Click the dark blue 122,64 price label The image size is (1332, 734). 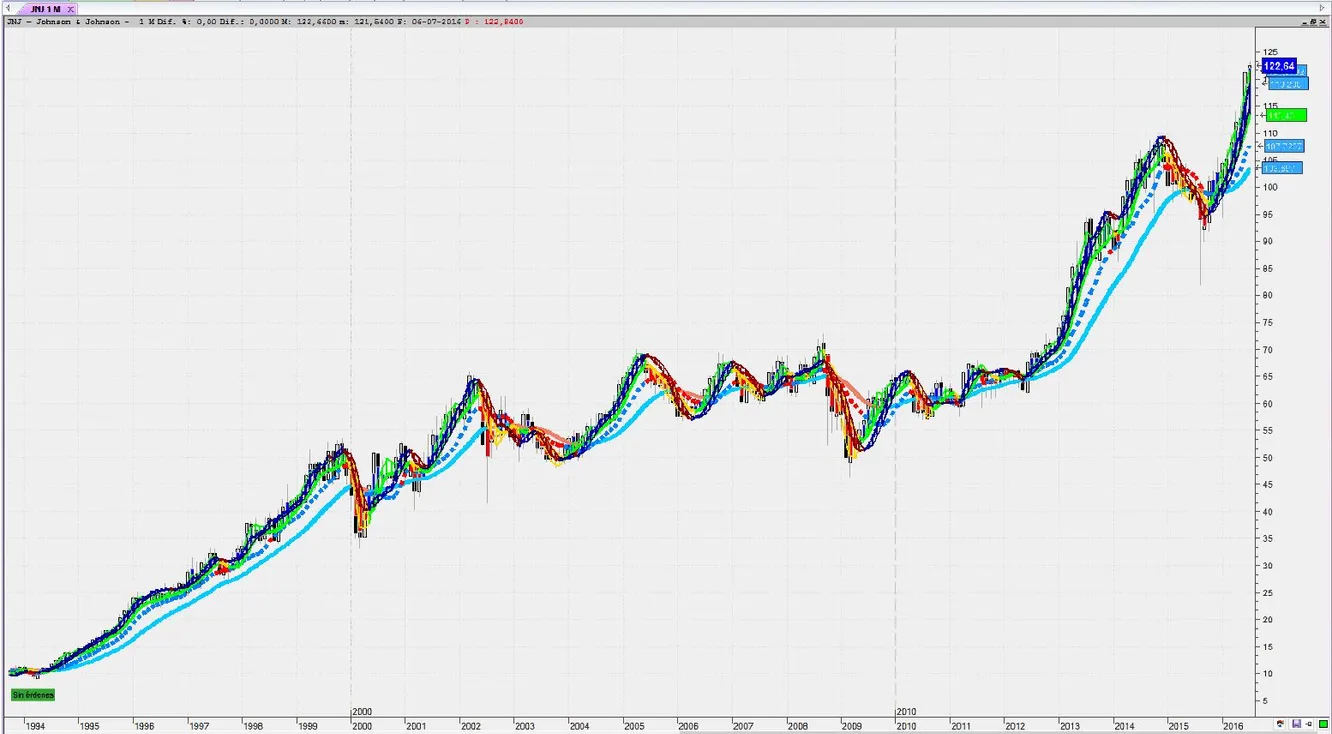point(1279,66)
